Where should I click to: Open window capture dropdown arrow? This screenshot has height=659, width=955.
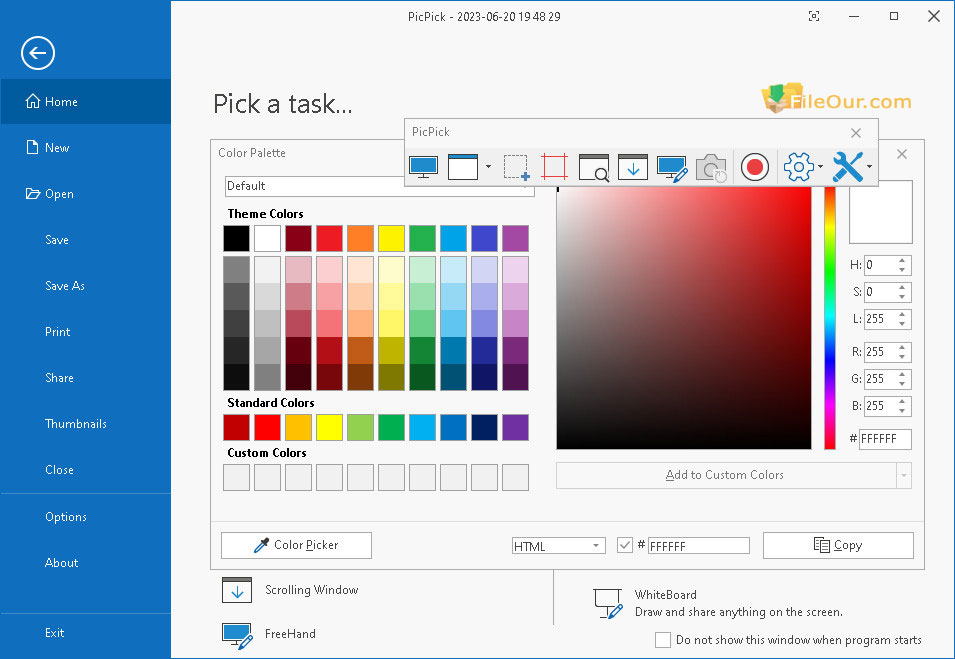(x=488, y=167)
